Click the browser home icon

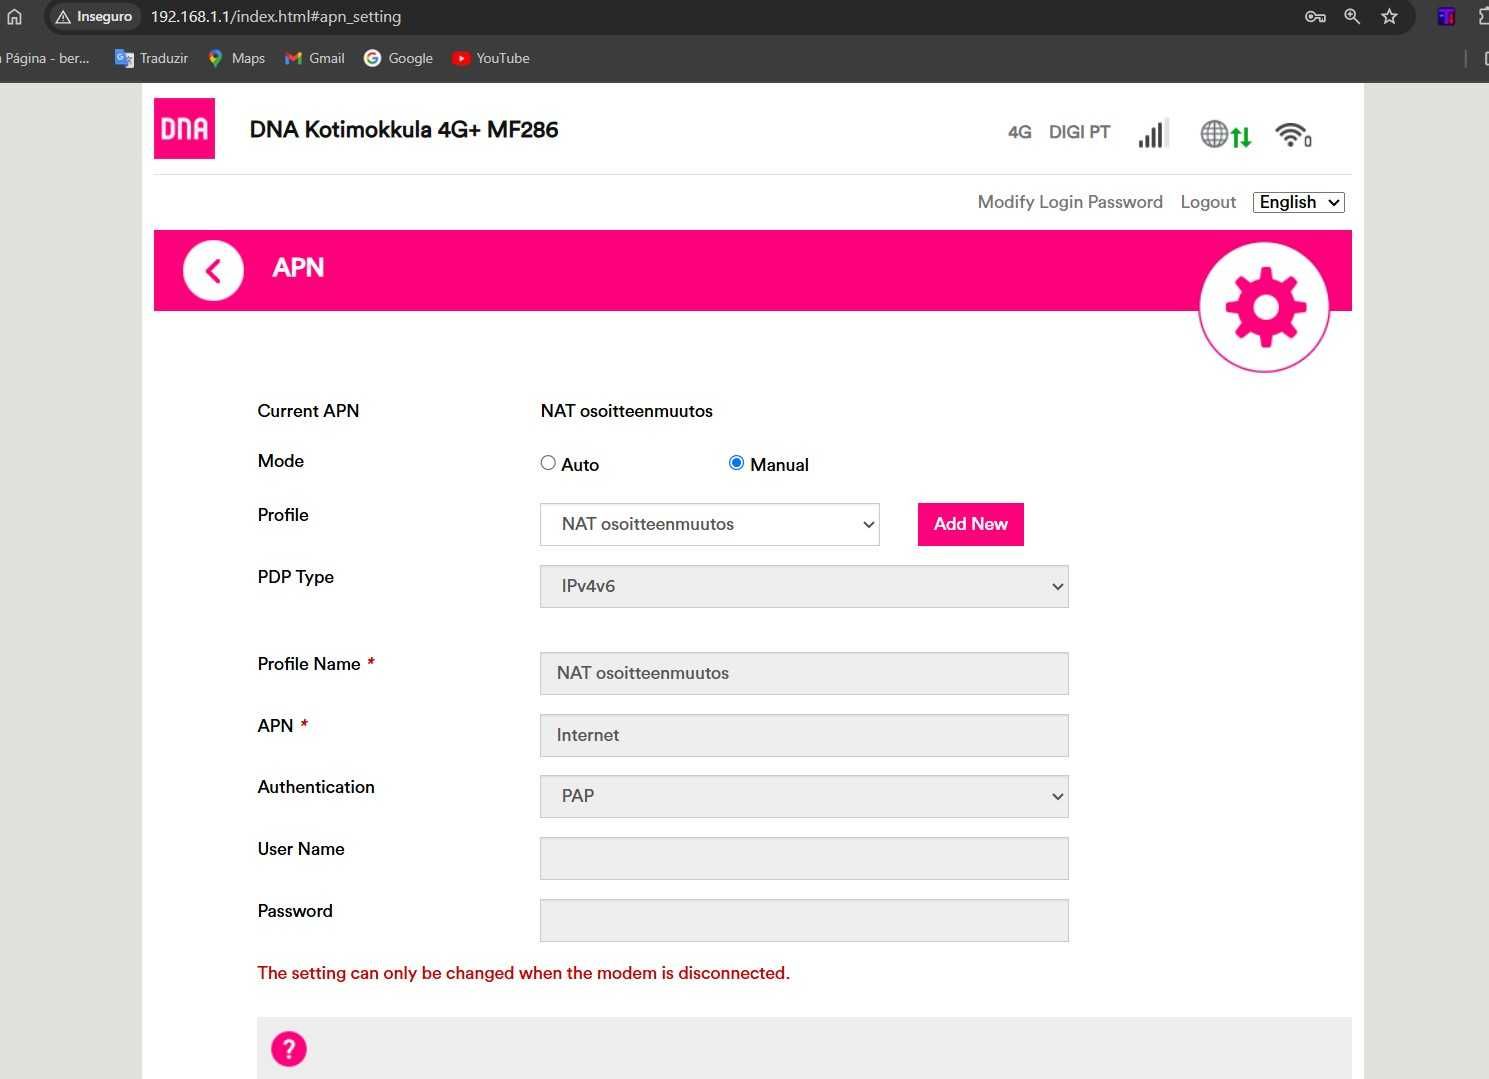(14, 16)
